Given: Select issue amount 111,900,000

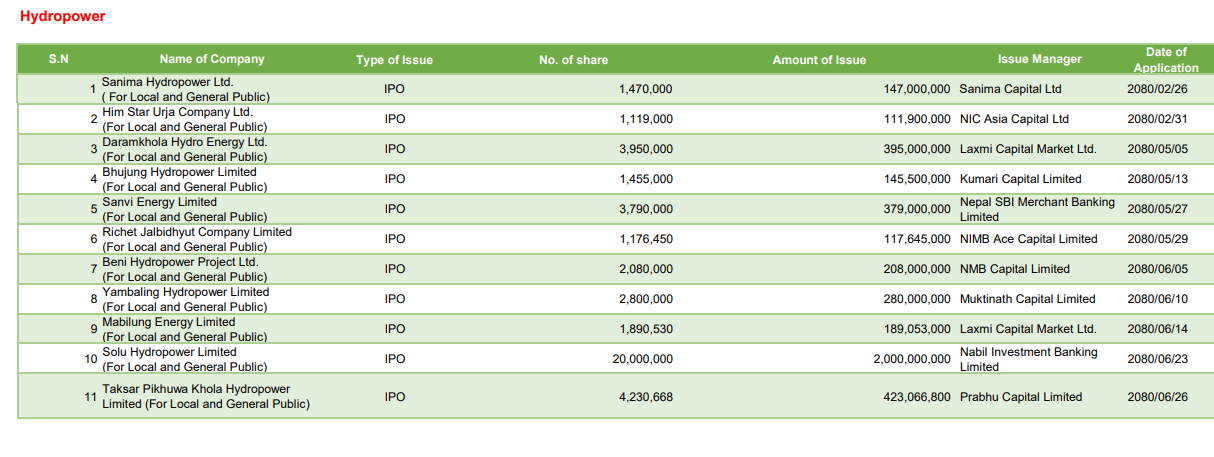Looking at the screenshot, I should click(917, 119).
